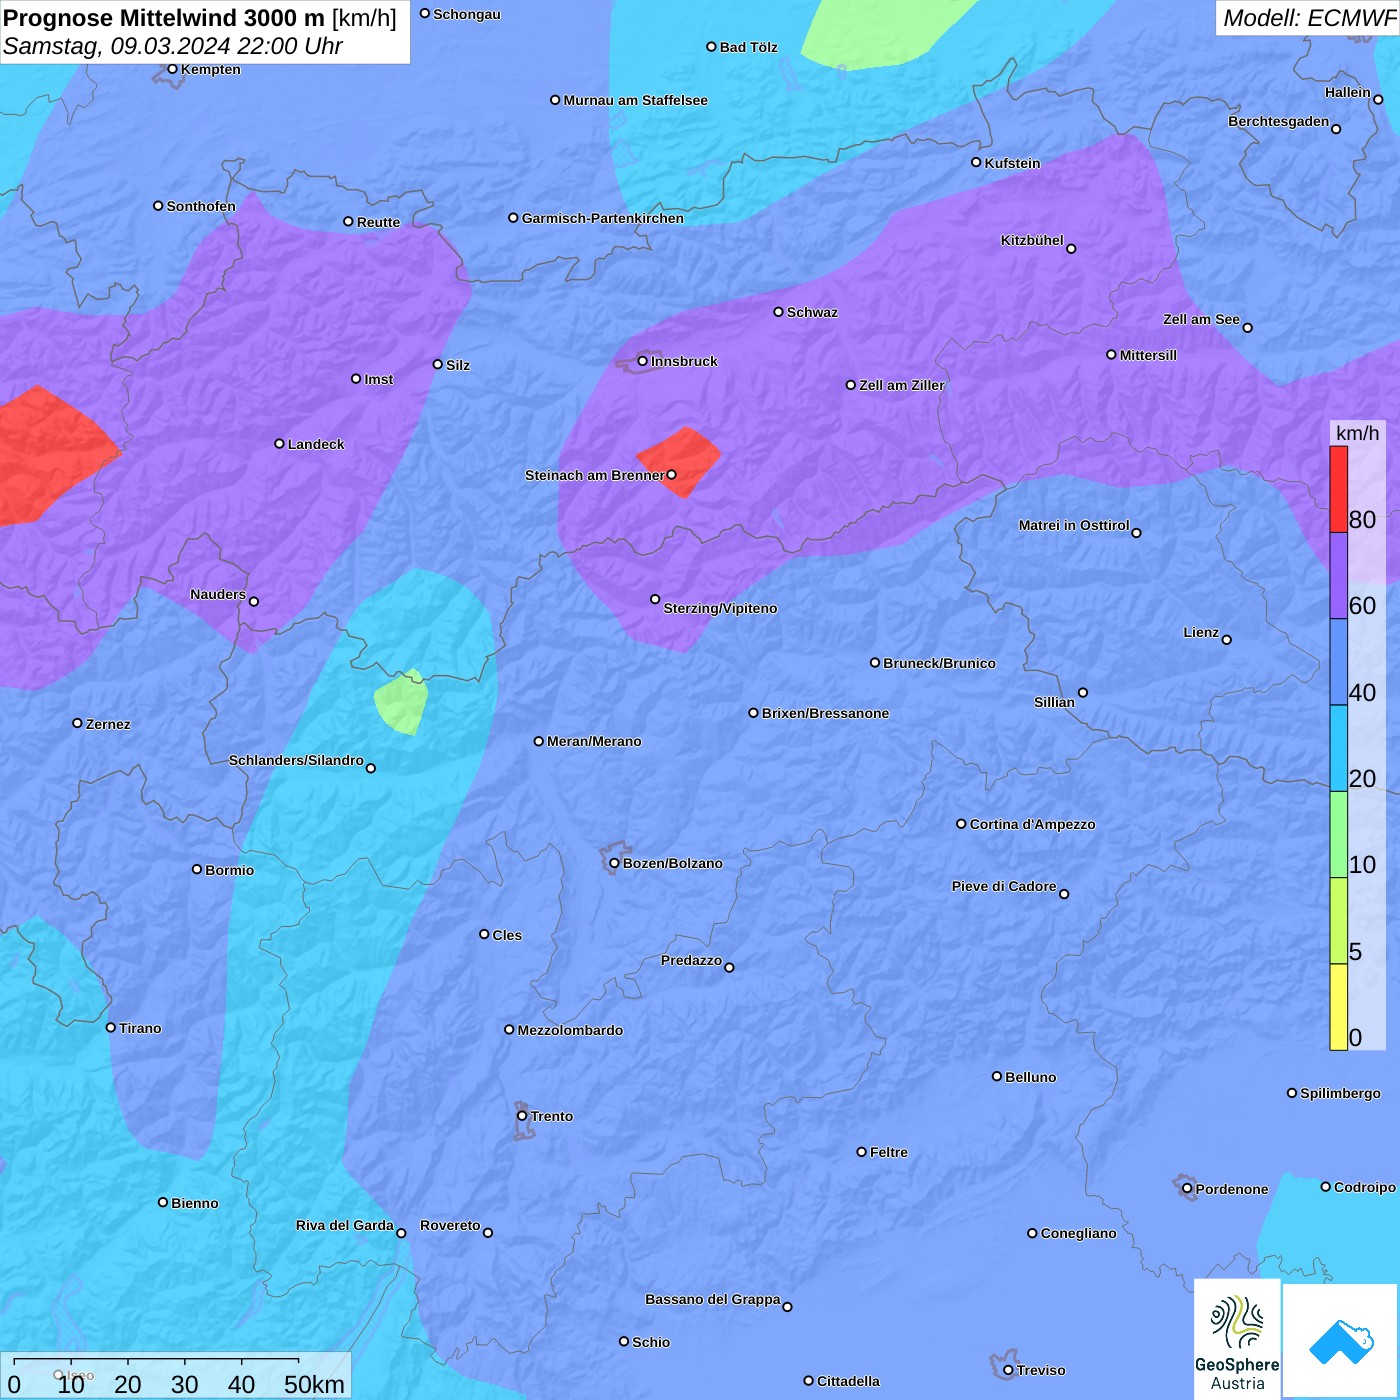
Task: Click the 'Sonthofen' label
Action: (201, 206)
